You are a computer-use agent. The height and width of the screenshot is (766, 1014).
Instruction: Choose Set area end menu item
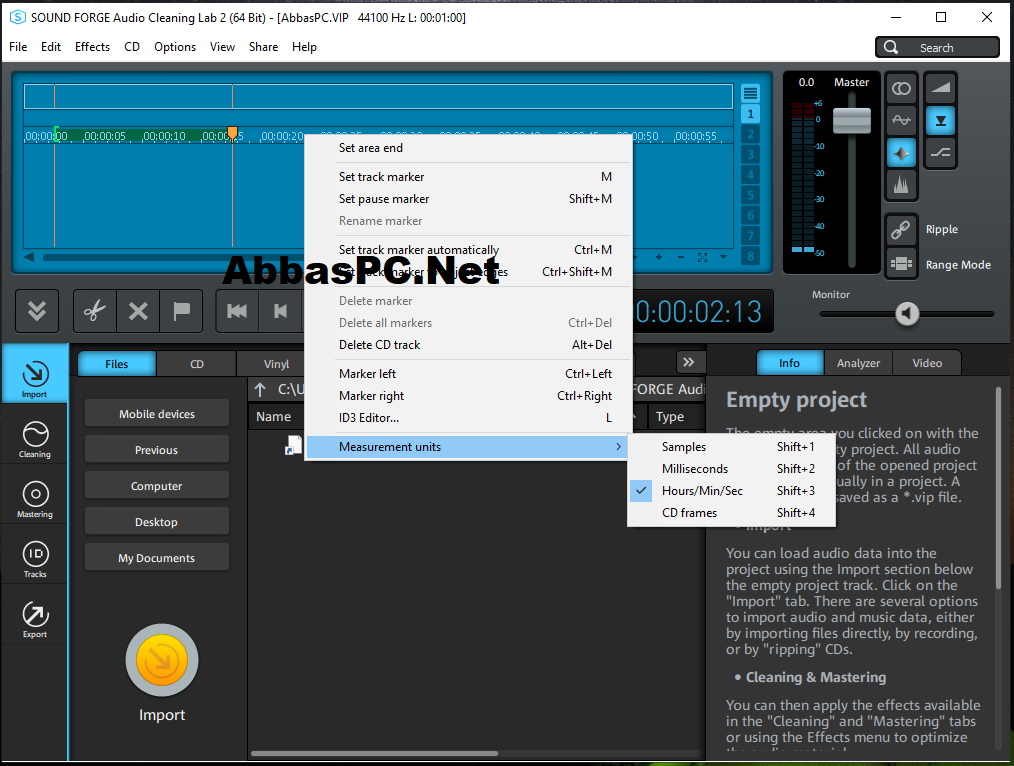pos(468,148)
